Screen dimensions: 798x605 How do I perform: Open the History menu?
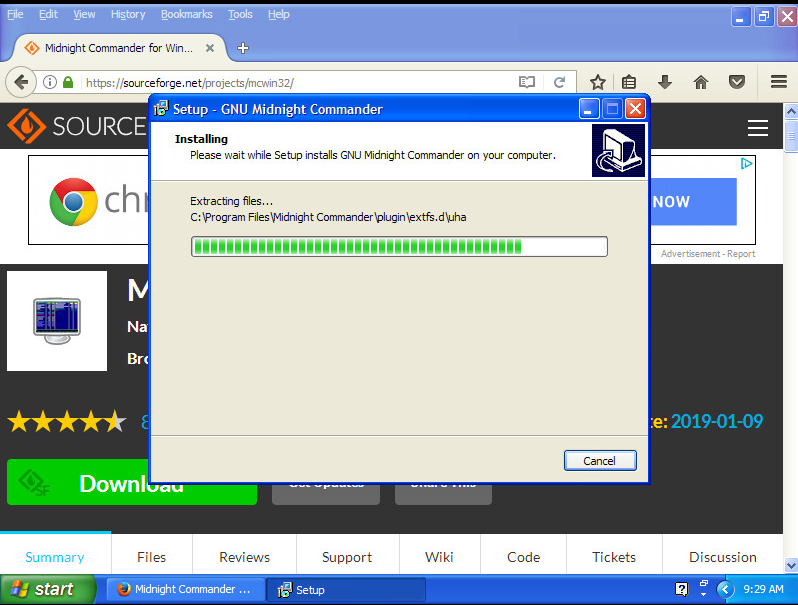[128, 14]
